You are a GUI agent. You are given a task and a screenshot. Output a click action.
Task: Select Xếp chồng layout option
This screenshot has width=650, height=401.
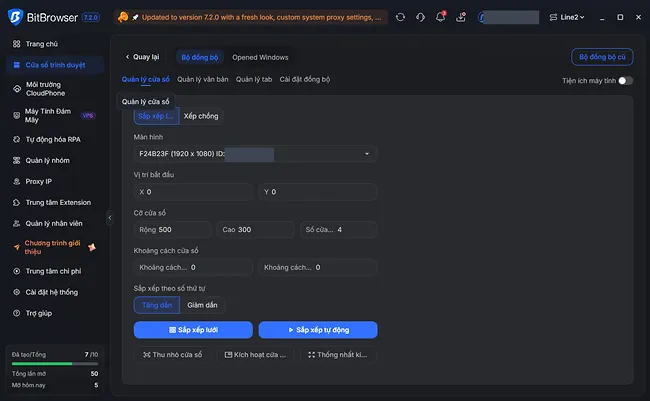201,116
